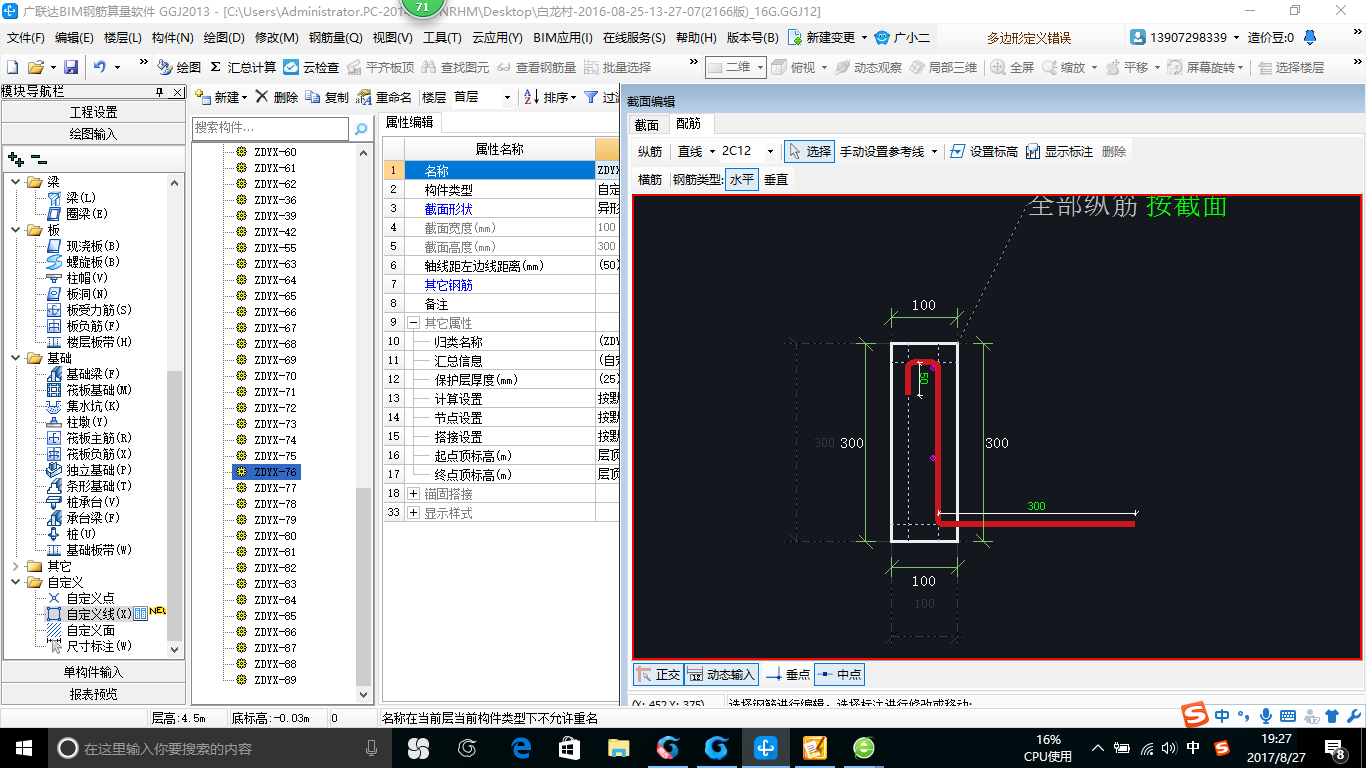
Task: Click 新建 new component button
Action: 221,97
